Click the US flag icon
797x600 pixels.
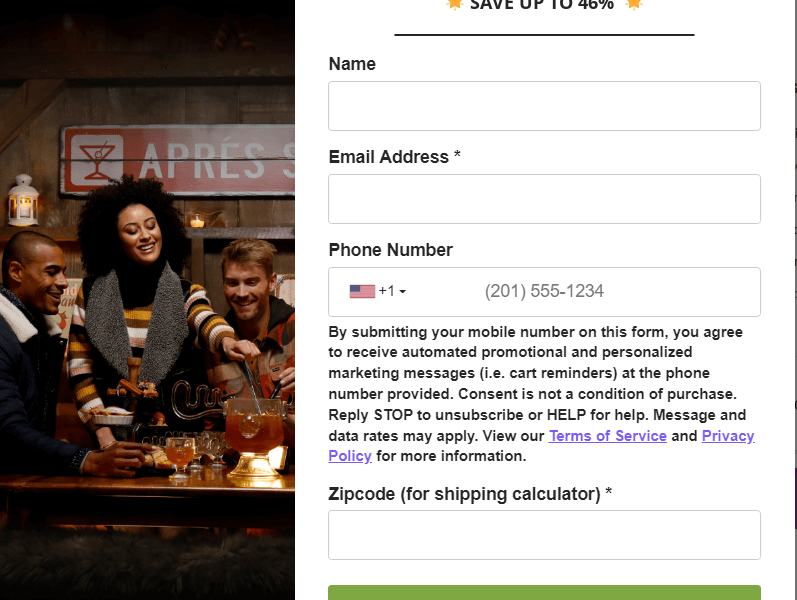pos(362,291)
